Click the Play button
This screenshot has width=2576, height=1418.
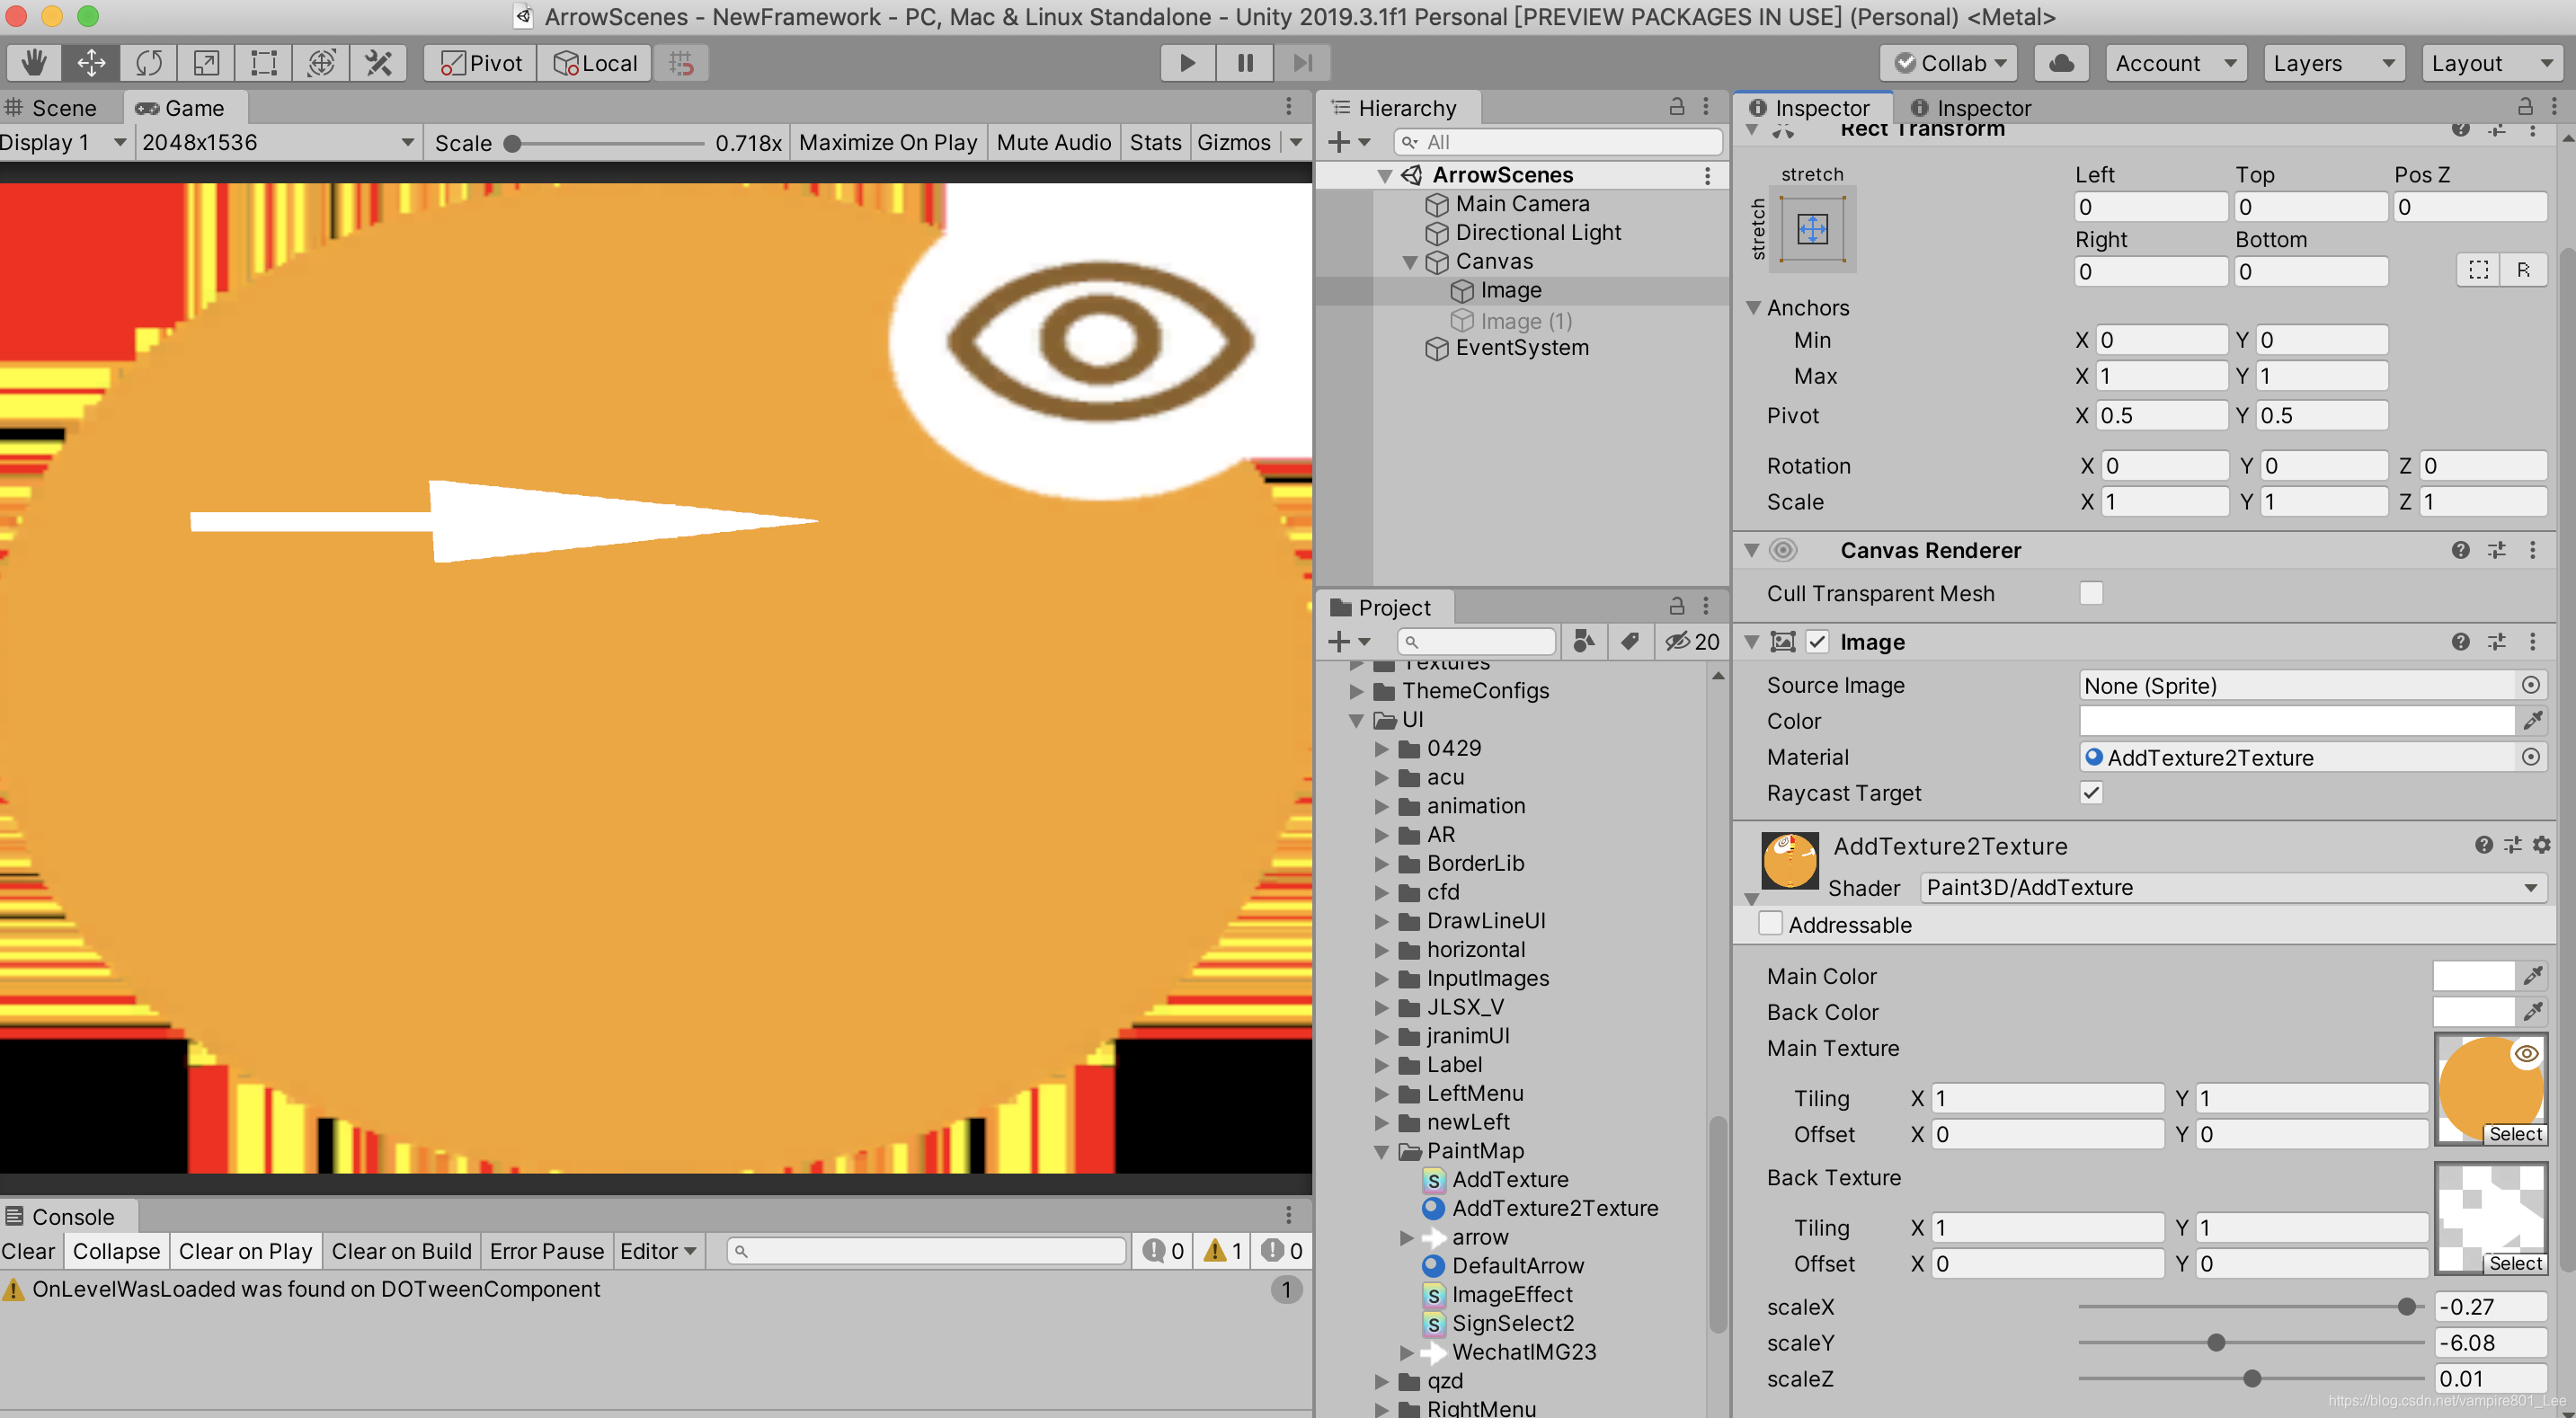(x=1187, y=63)
